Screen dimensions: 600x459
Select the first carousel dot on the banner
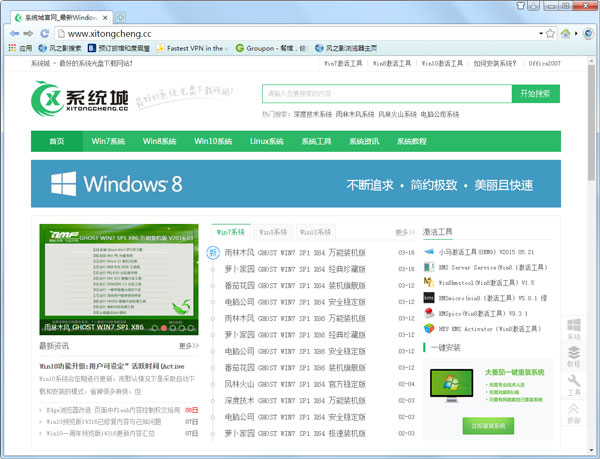[x=155, y=328]
